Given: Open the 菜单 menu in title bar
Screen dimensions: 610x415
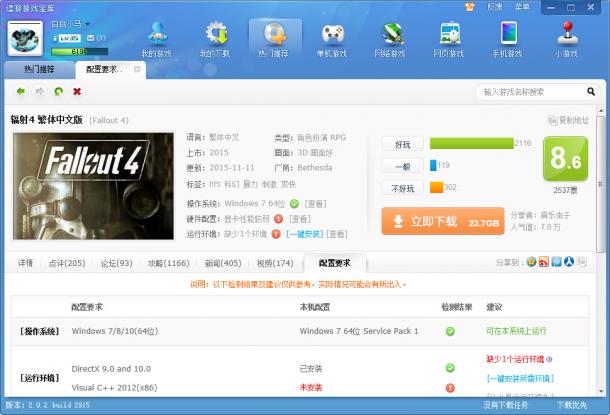Looking at the screenshot, I should [522, 7].
